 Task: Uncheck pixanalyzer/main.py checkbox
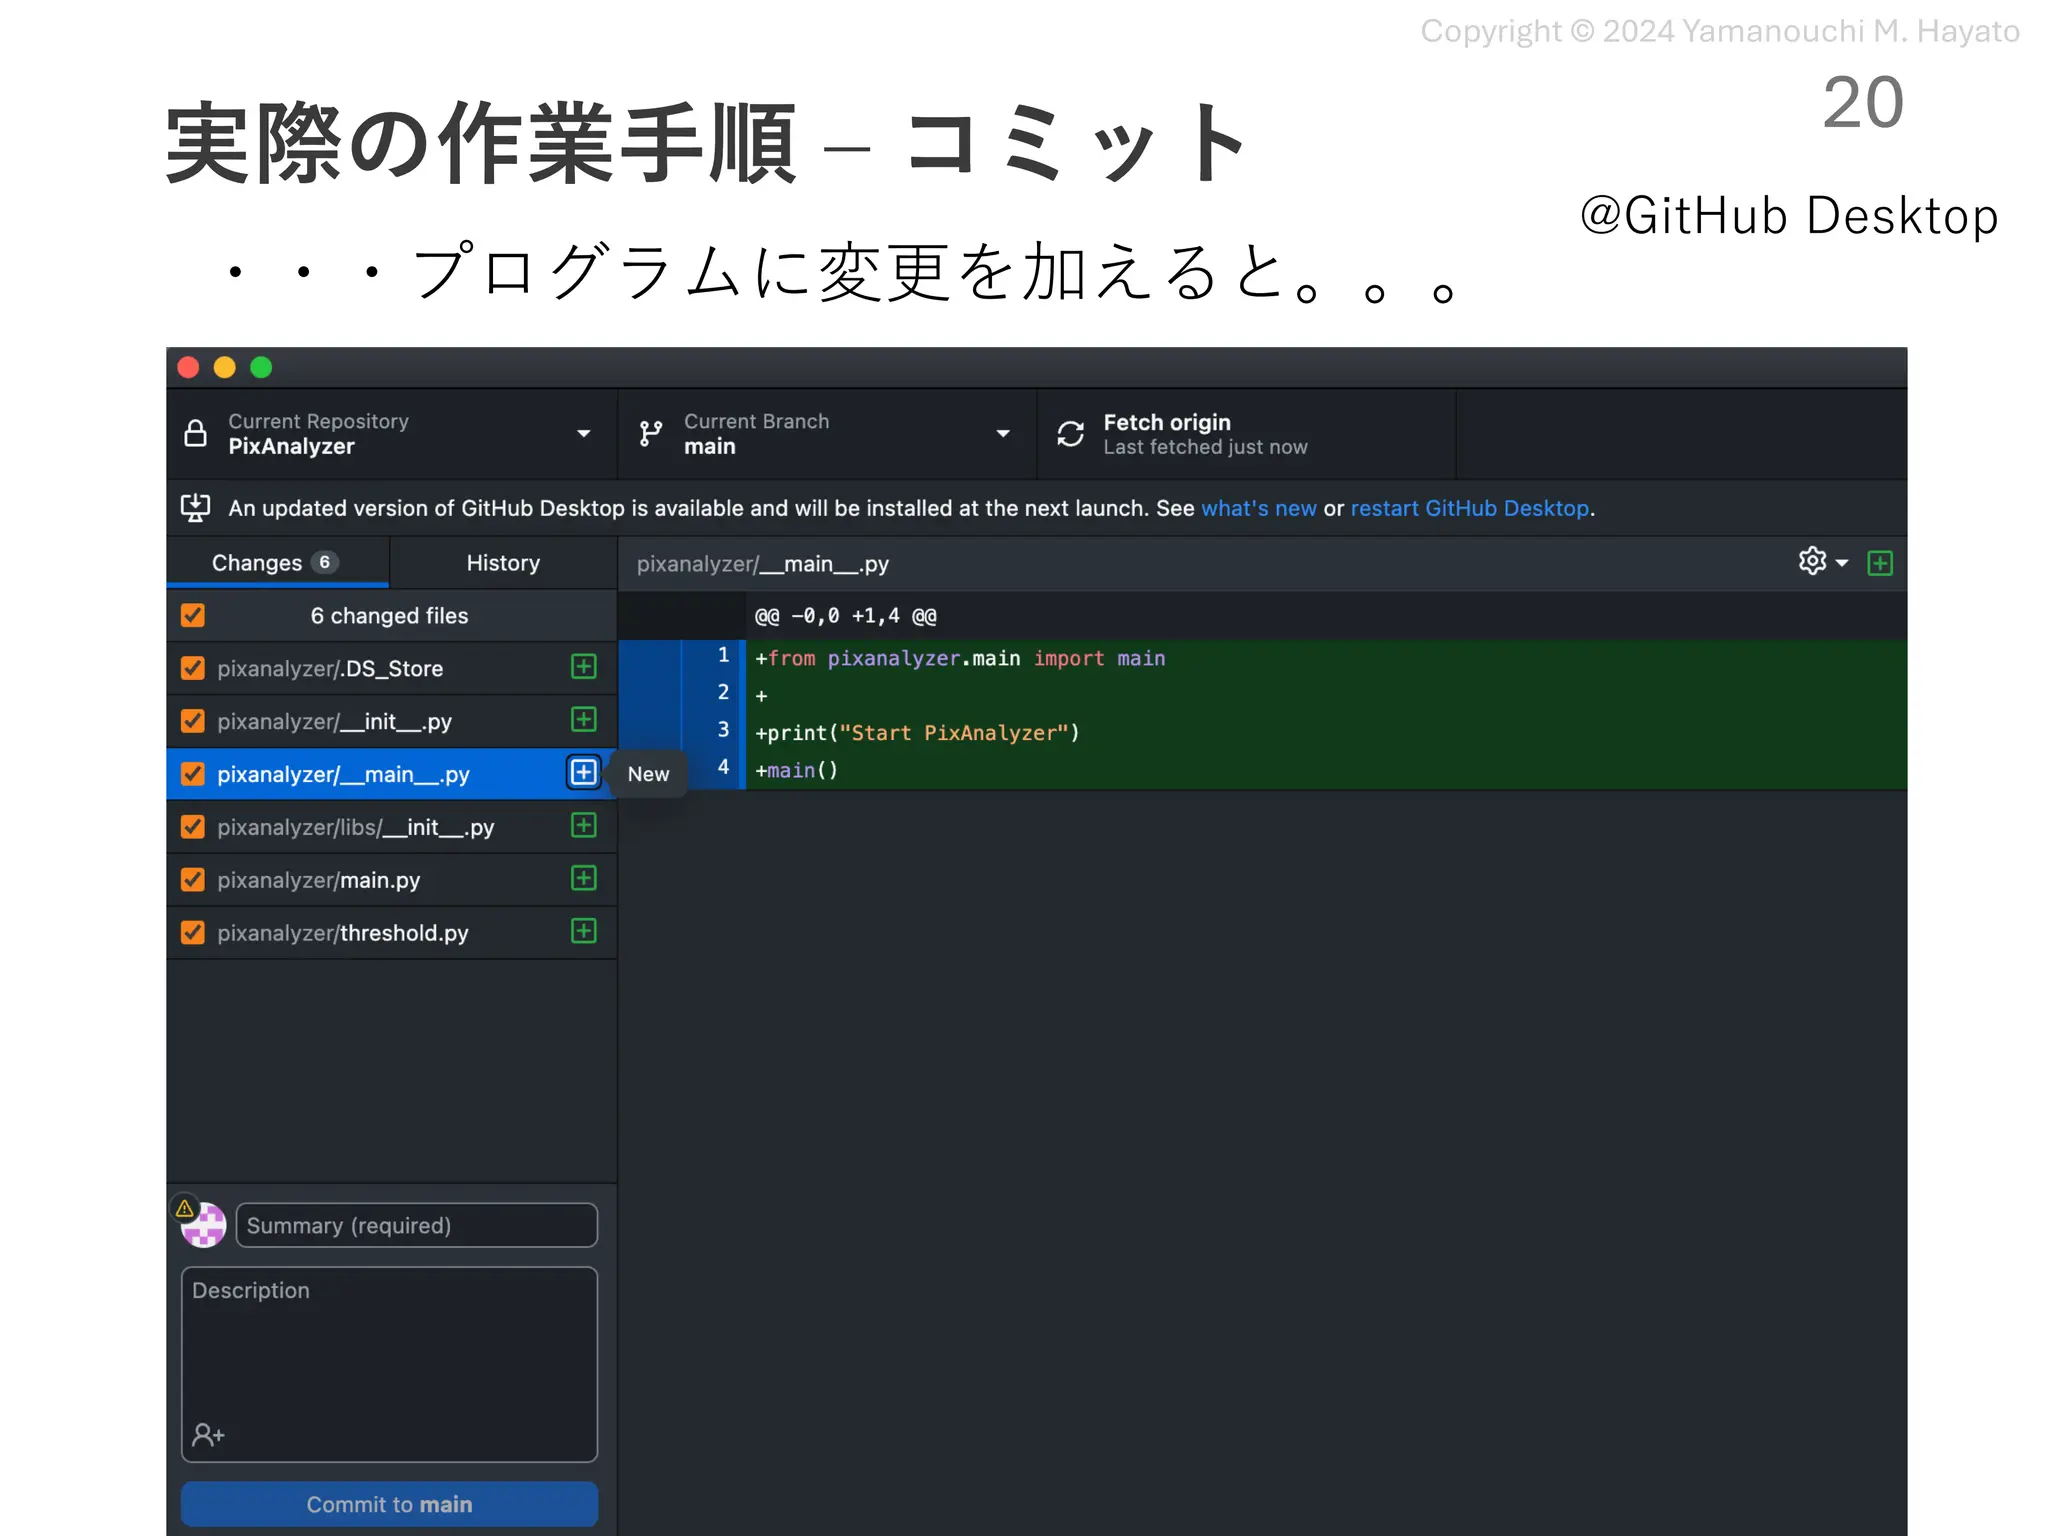[x=193, y=880]
